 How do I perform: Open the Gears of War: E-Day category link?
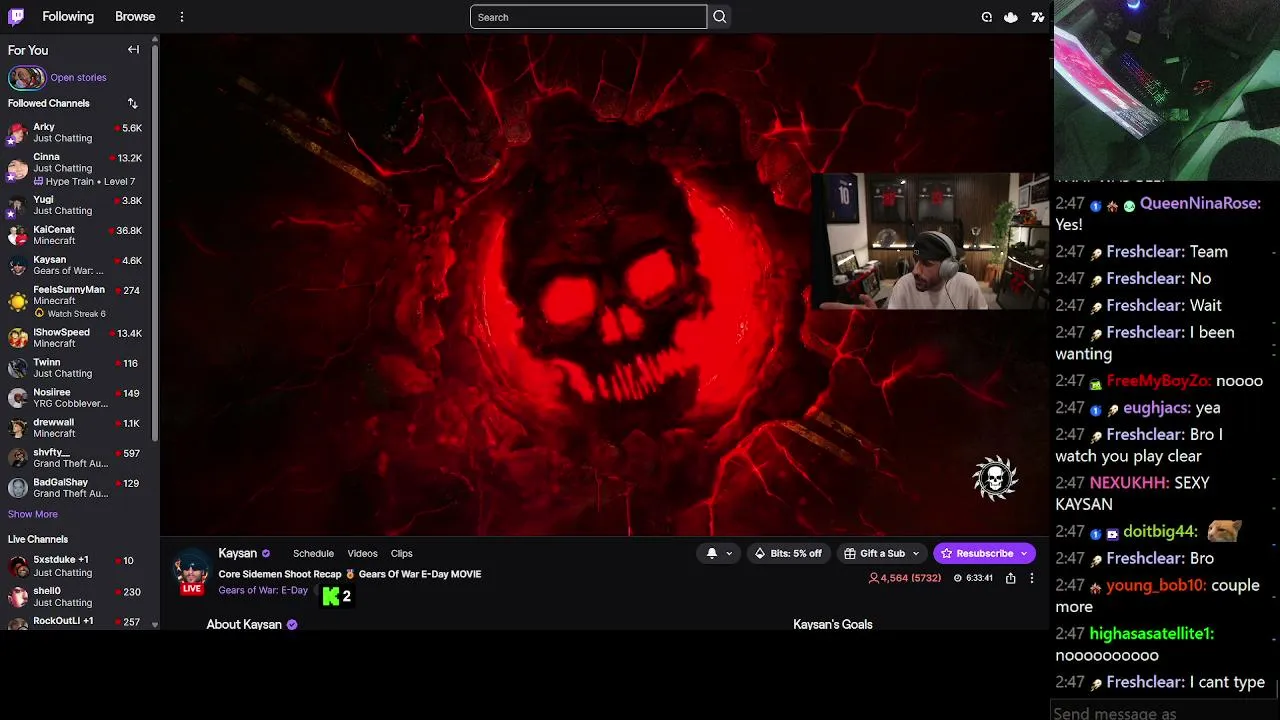(263, 590)
